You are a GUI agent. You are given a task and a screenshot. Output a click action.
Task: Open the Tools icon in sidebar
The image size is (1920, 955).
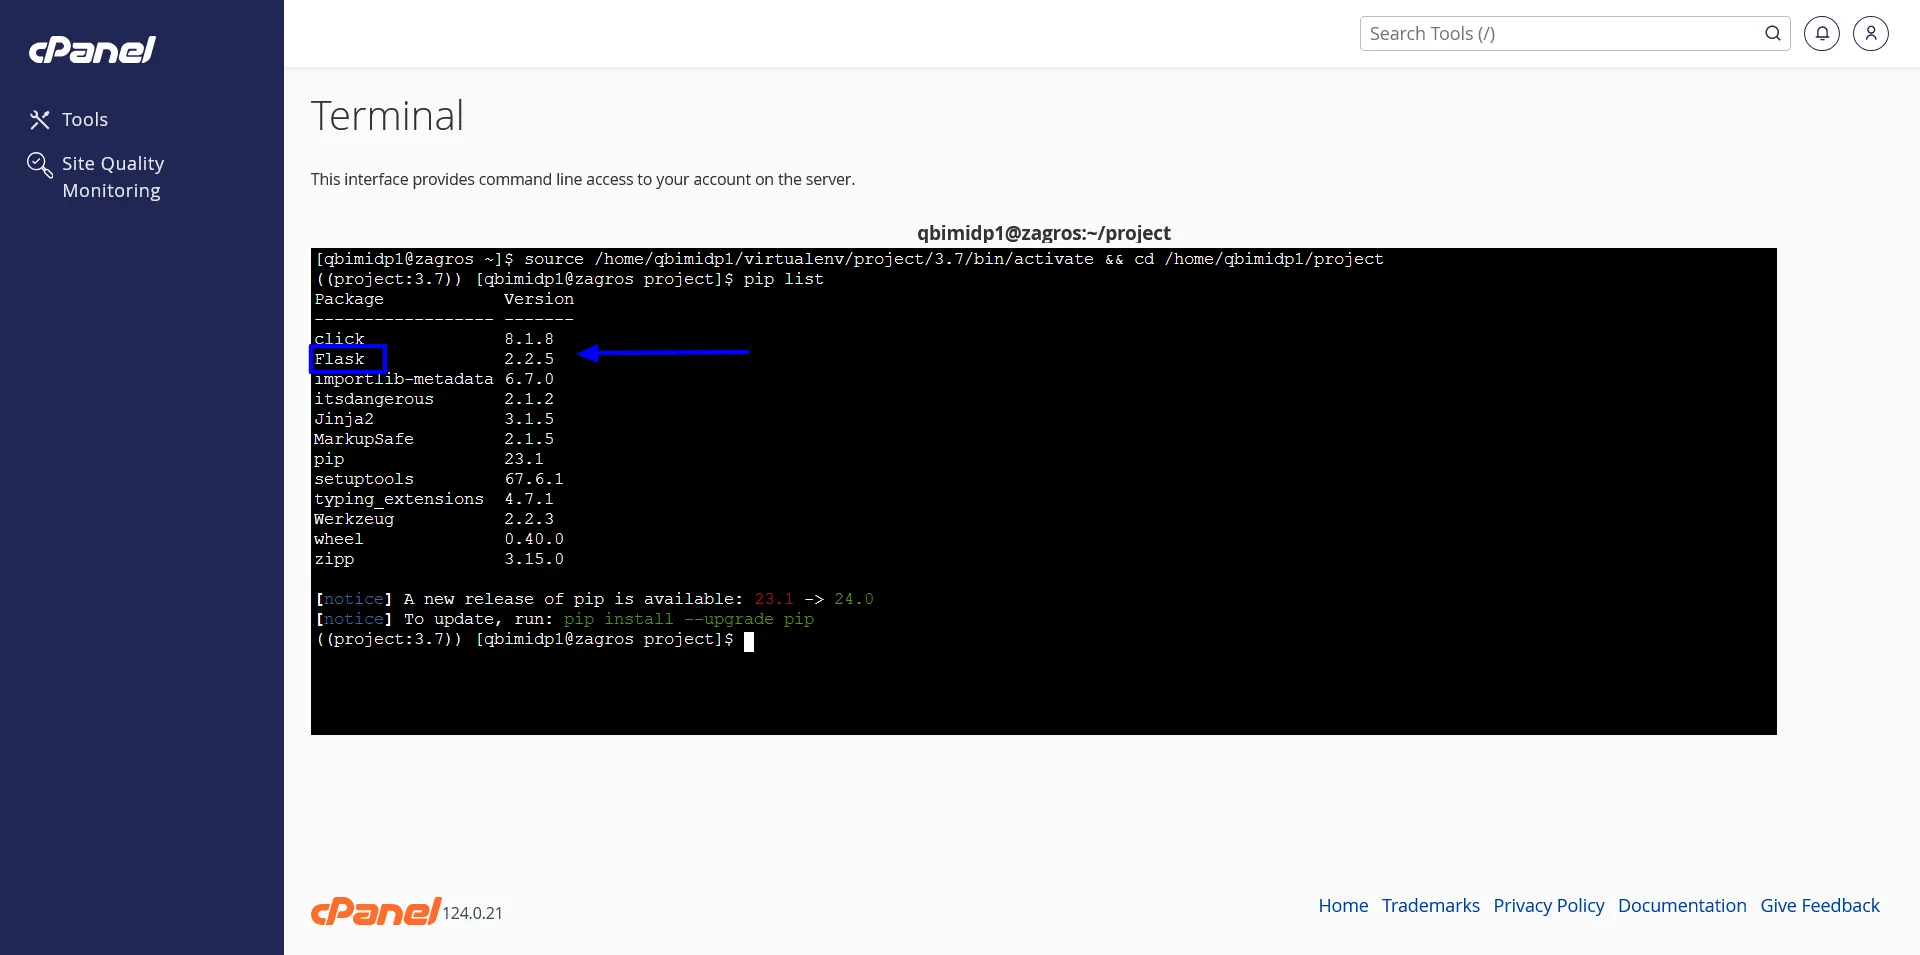point(40,120)
